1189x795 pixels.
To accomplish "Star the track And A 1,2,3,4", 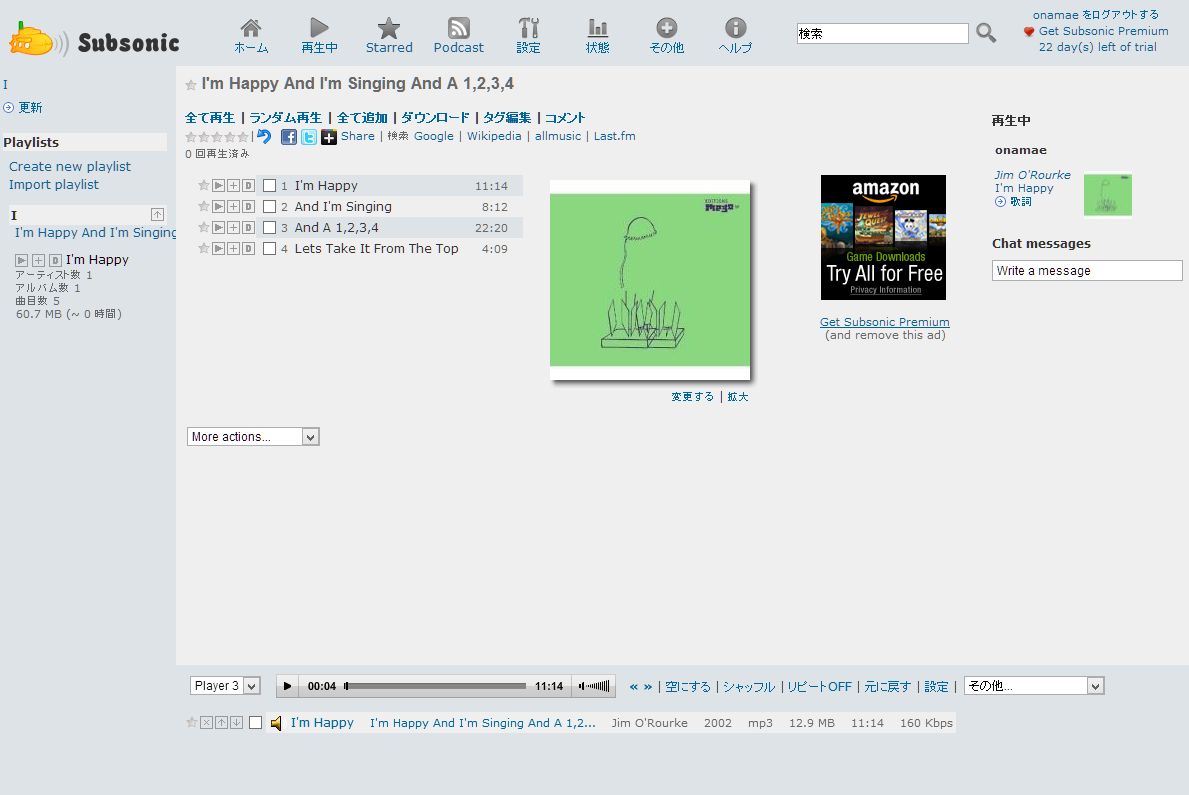I will click(203, 228).
